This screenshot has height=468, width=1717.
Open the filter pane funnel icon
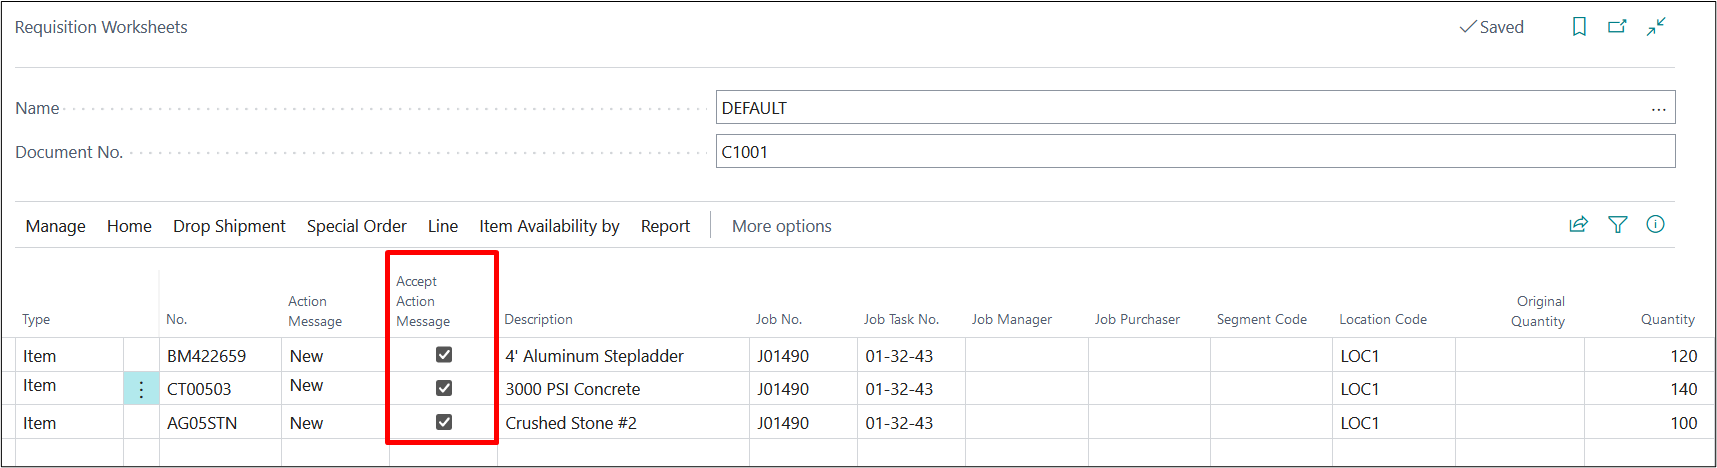tap(1617, 225)
